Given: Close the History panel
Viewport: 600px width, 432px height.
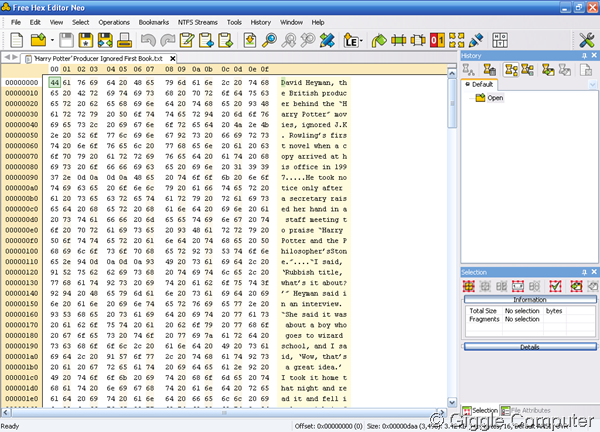Looking at the screenshot, I should click(x=594, y=55).
